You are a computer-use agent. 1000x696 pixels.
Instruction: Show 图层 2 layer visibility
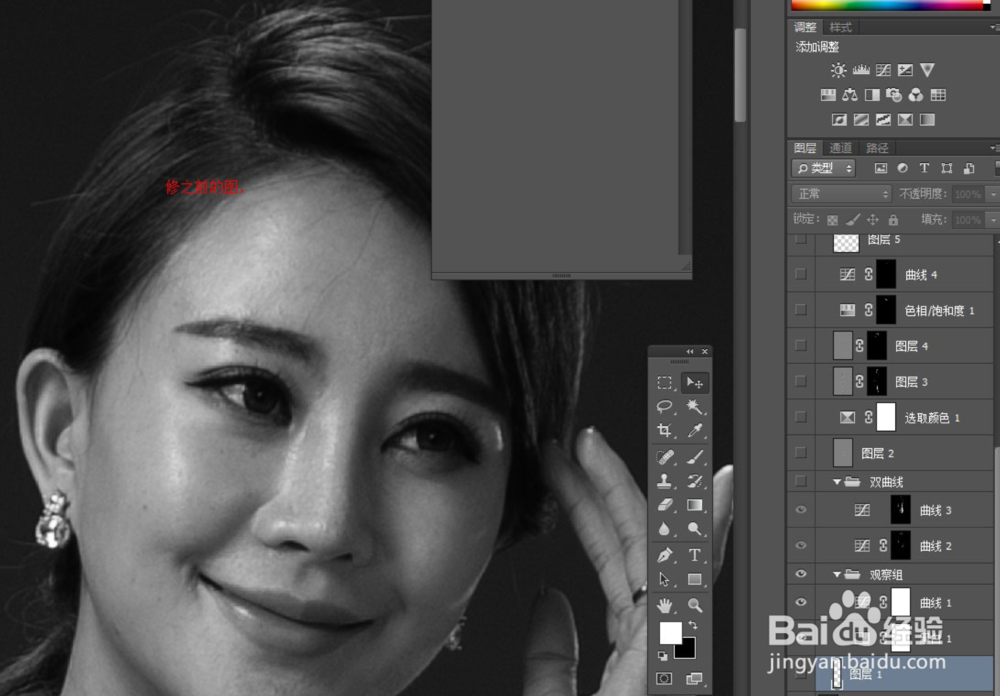pos(801,453)
